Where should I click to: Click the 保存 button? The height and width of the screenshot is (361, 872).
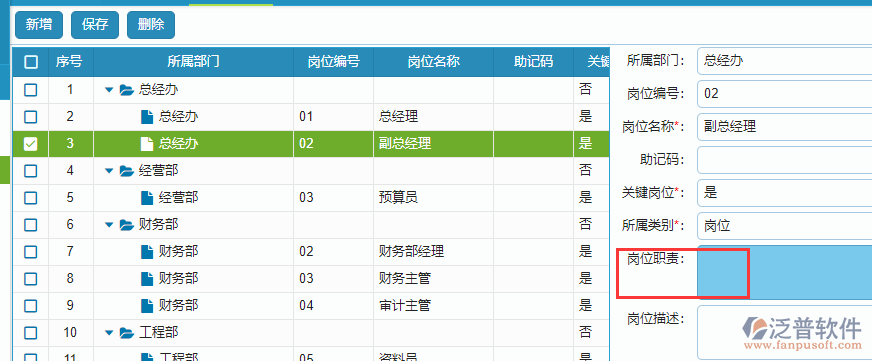[x=95, y=24]
